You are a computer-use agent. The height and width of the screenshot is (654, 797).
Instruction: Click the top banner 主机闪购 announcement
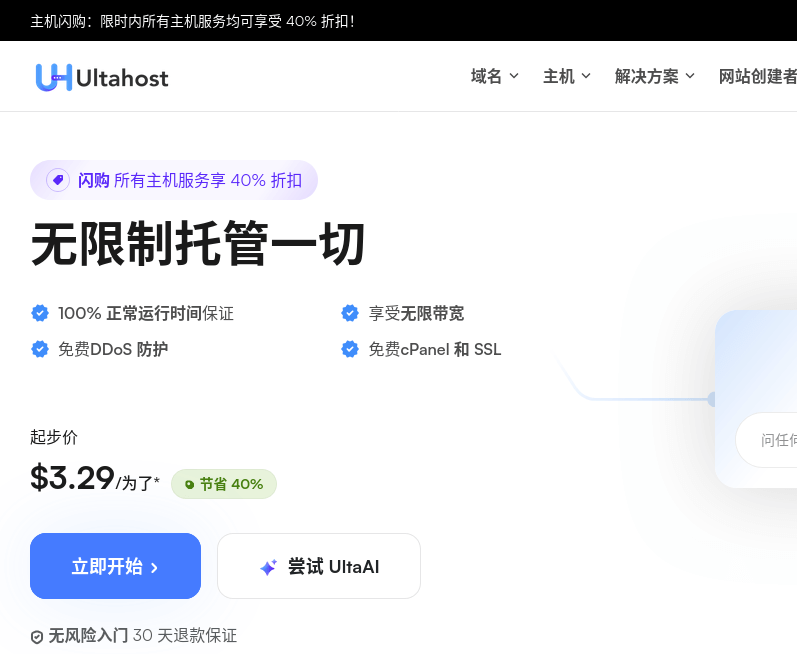coord(192,21)
